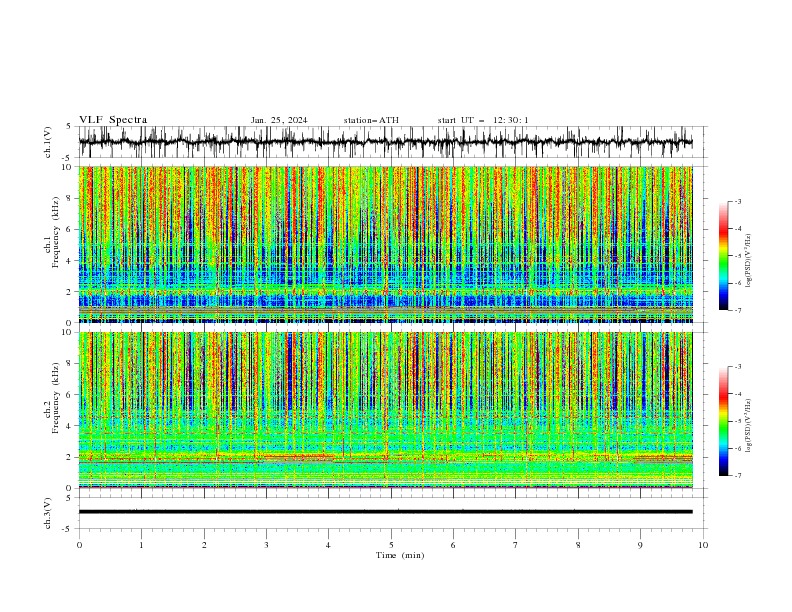The width and height of the screenshot is (792, 612).
Task: Click the 'ch.3(V)' axis label
Action: coord(48,513)
